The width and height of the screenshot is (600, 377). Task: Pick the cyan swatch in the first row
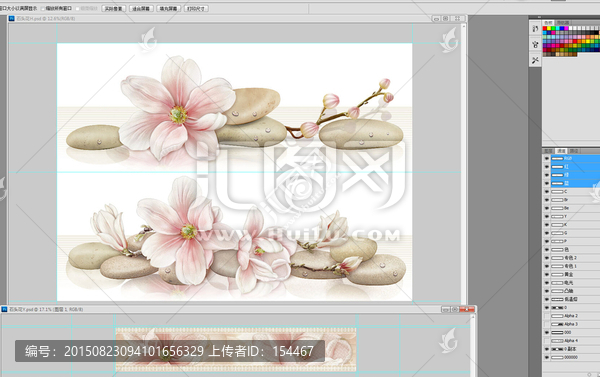(558, 28)
